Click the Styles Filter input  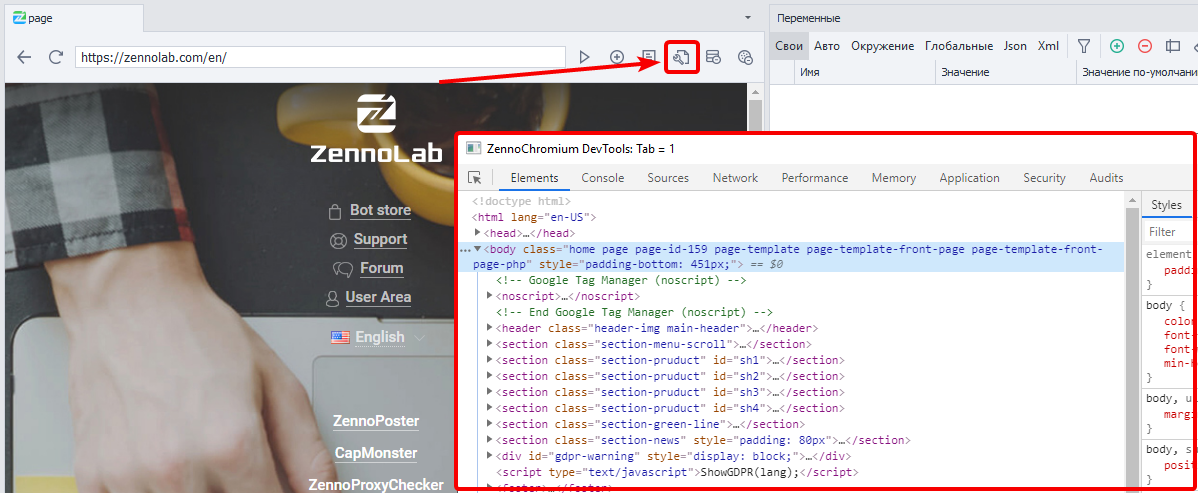1170,231
